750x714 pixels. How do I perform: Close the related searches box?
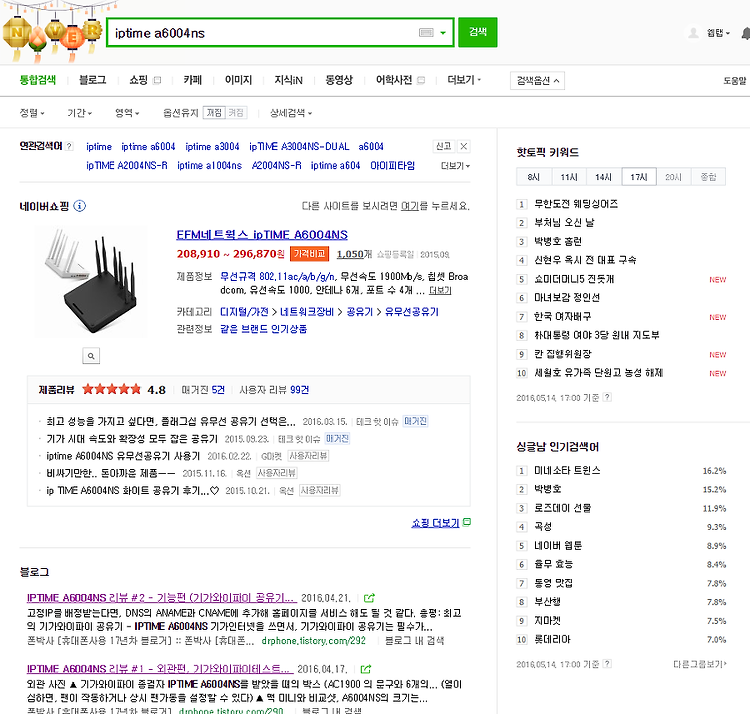[463, 146]
